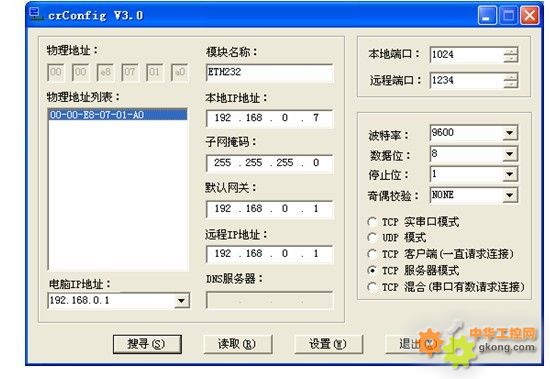Select UDP 模式 radio option
550x379 pixels.
(x=372, y=238)
